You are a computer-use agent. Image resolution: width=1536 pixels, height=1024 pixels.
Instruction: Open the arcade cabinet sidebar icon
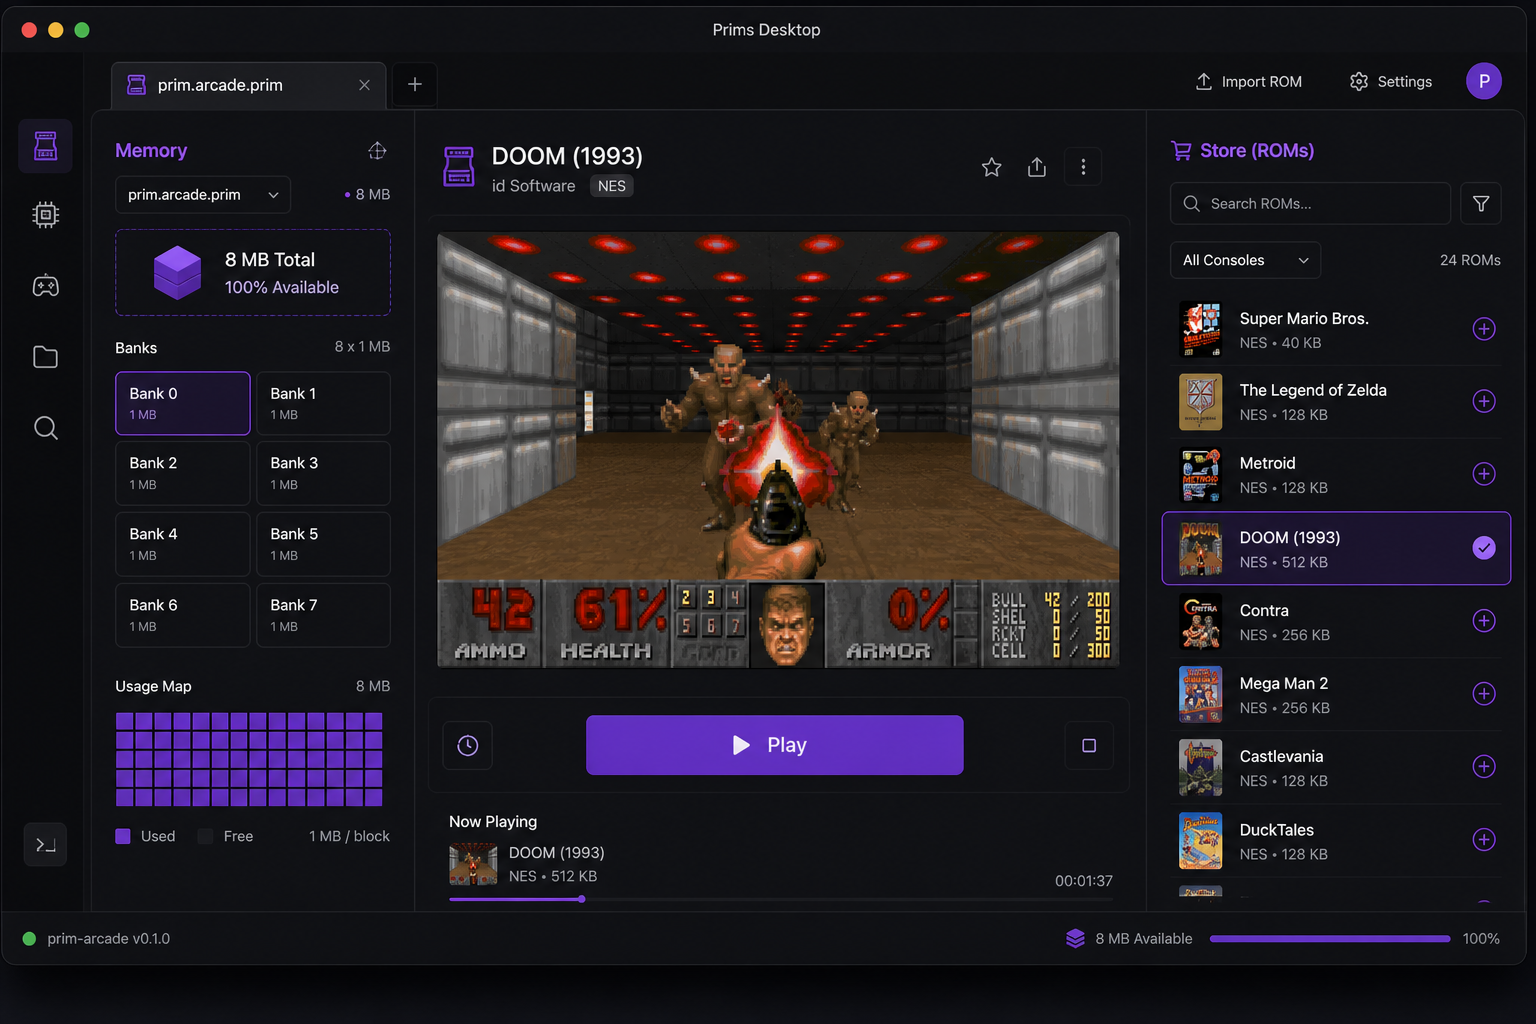point(45,146)
